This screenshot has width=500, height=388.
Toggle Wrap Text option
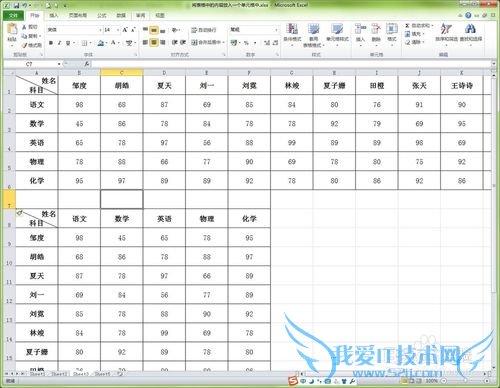[x=204, y=30]
